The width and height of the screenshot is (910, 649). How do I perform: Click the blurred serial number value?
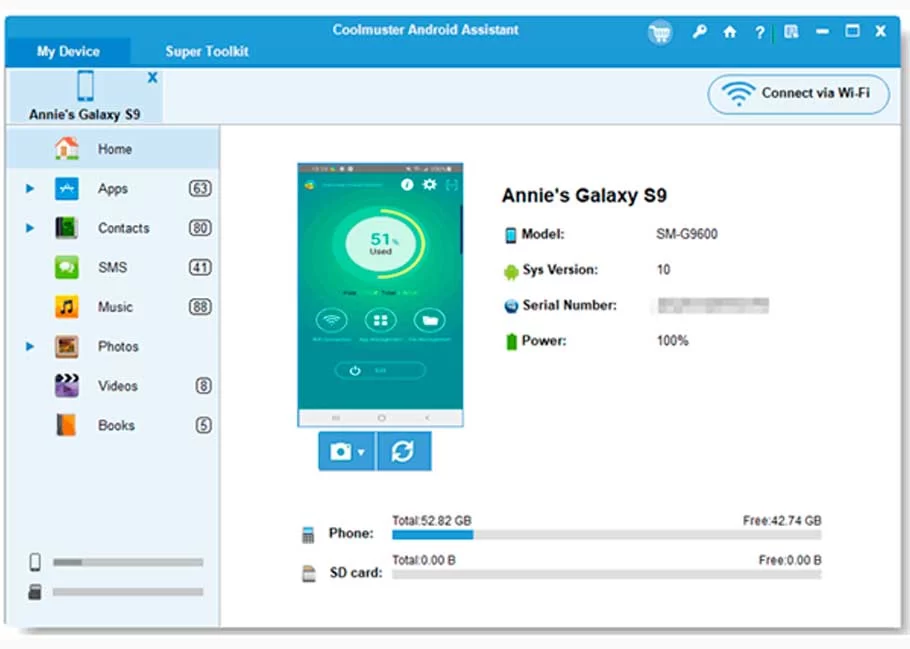[x=713, y=305]
